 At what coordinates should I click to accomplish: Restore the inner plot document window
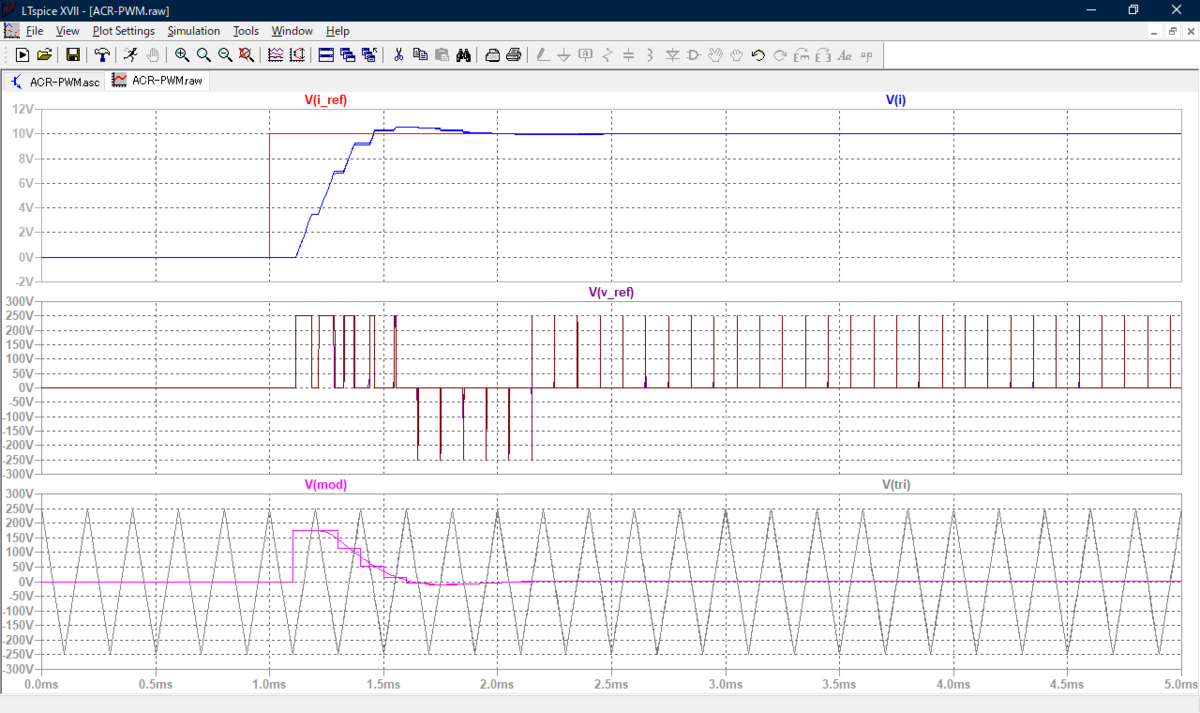tap(1172, 31)
